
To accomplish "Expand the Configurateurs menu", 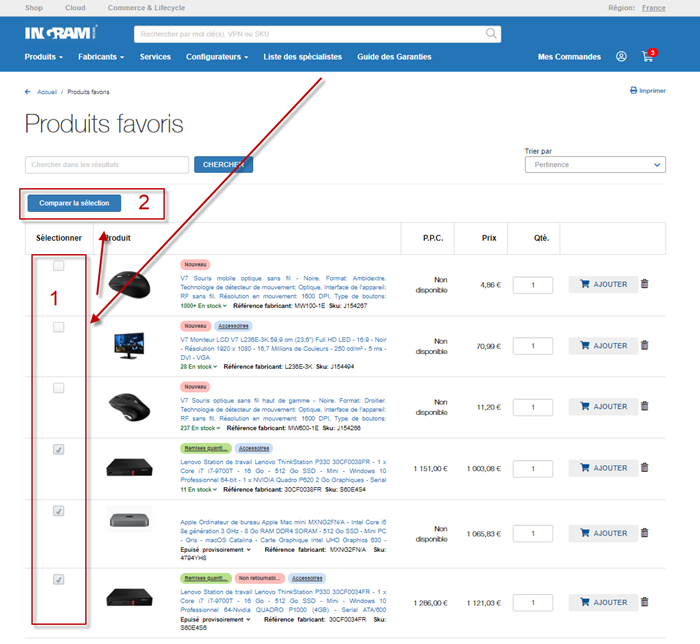I will (x=217, y=57).
